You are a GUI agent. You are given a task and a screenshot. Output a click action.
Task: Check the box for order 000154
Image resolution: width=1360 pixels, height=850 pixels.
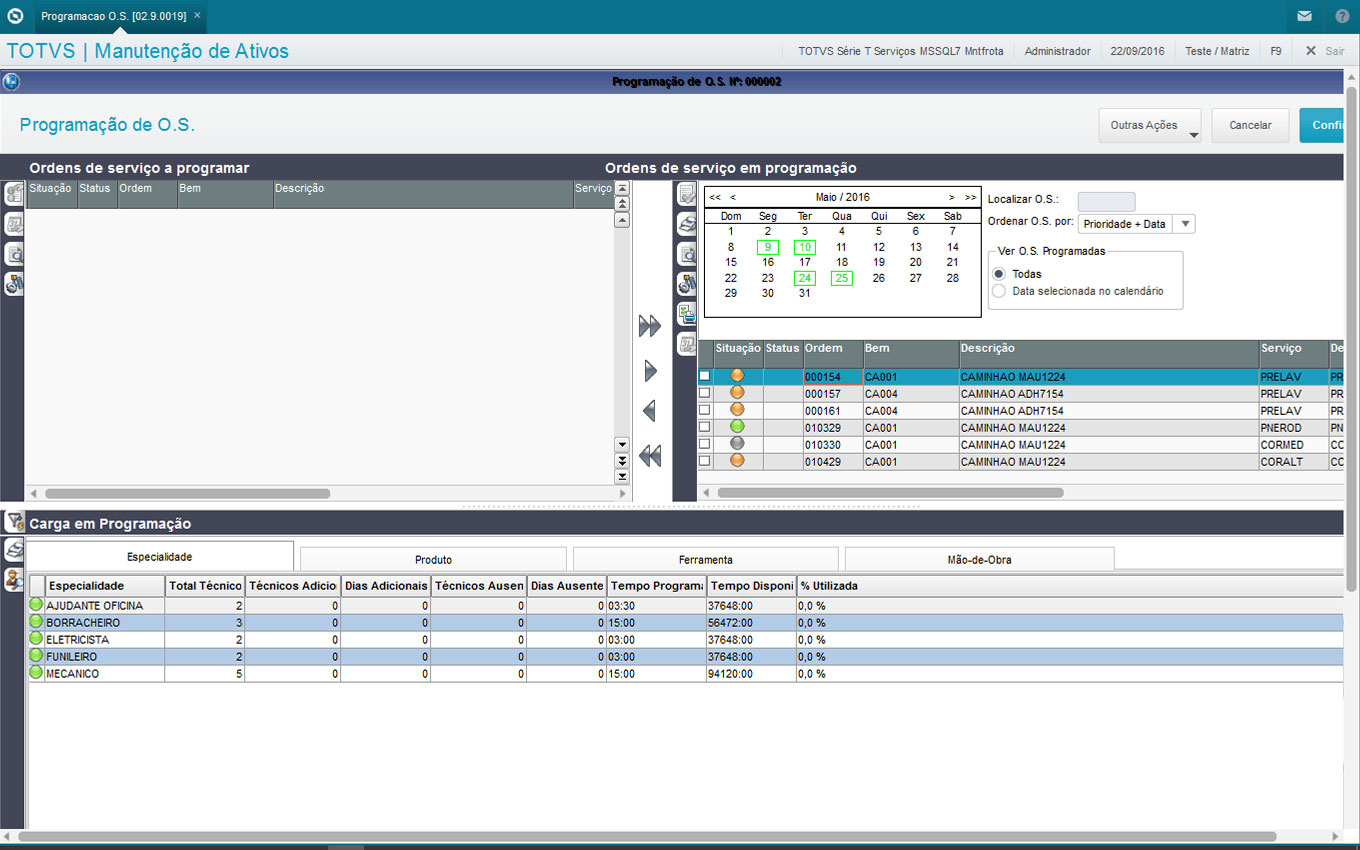(x=705, y=376)
